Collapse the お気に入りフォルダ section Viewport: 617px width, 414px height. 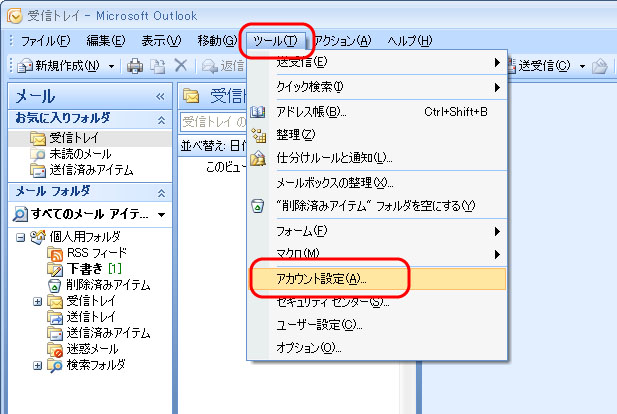click(x=161, y=120)
